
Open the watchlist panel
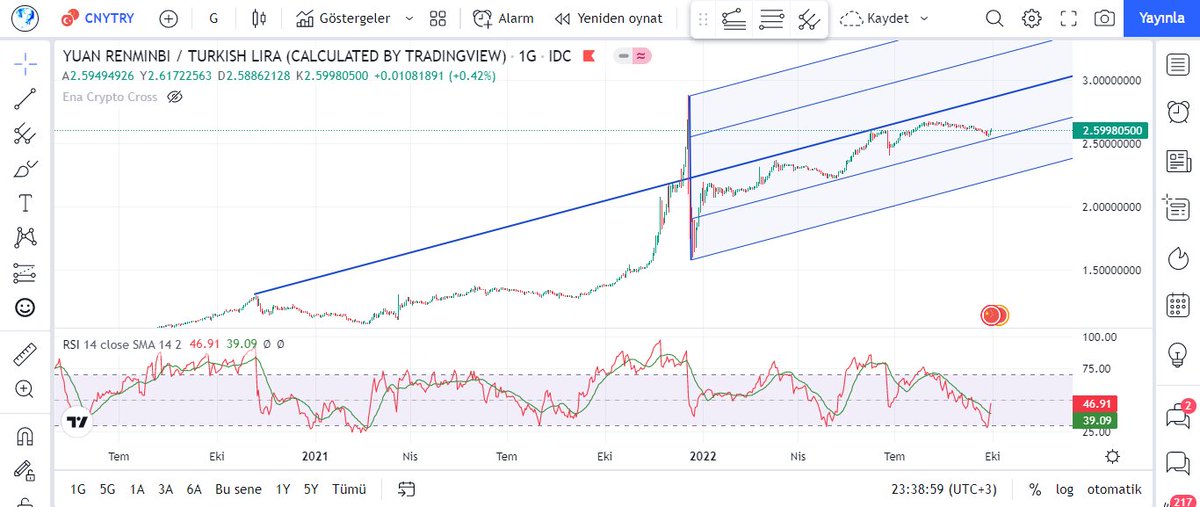click(x=1177, y=65)
